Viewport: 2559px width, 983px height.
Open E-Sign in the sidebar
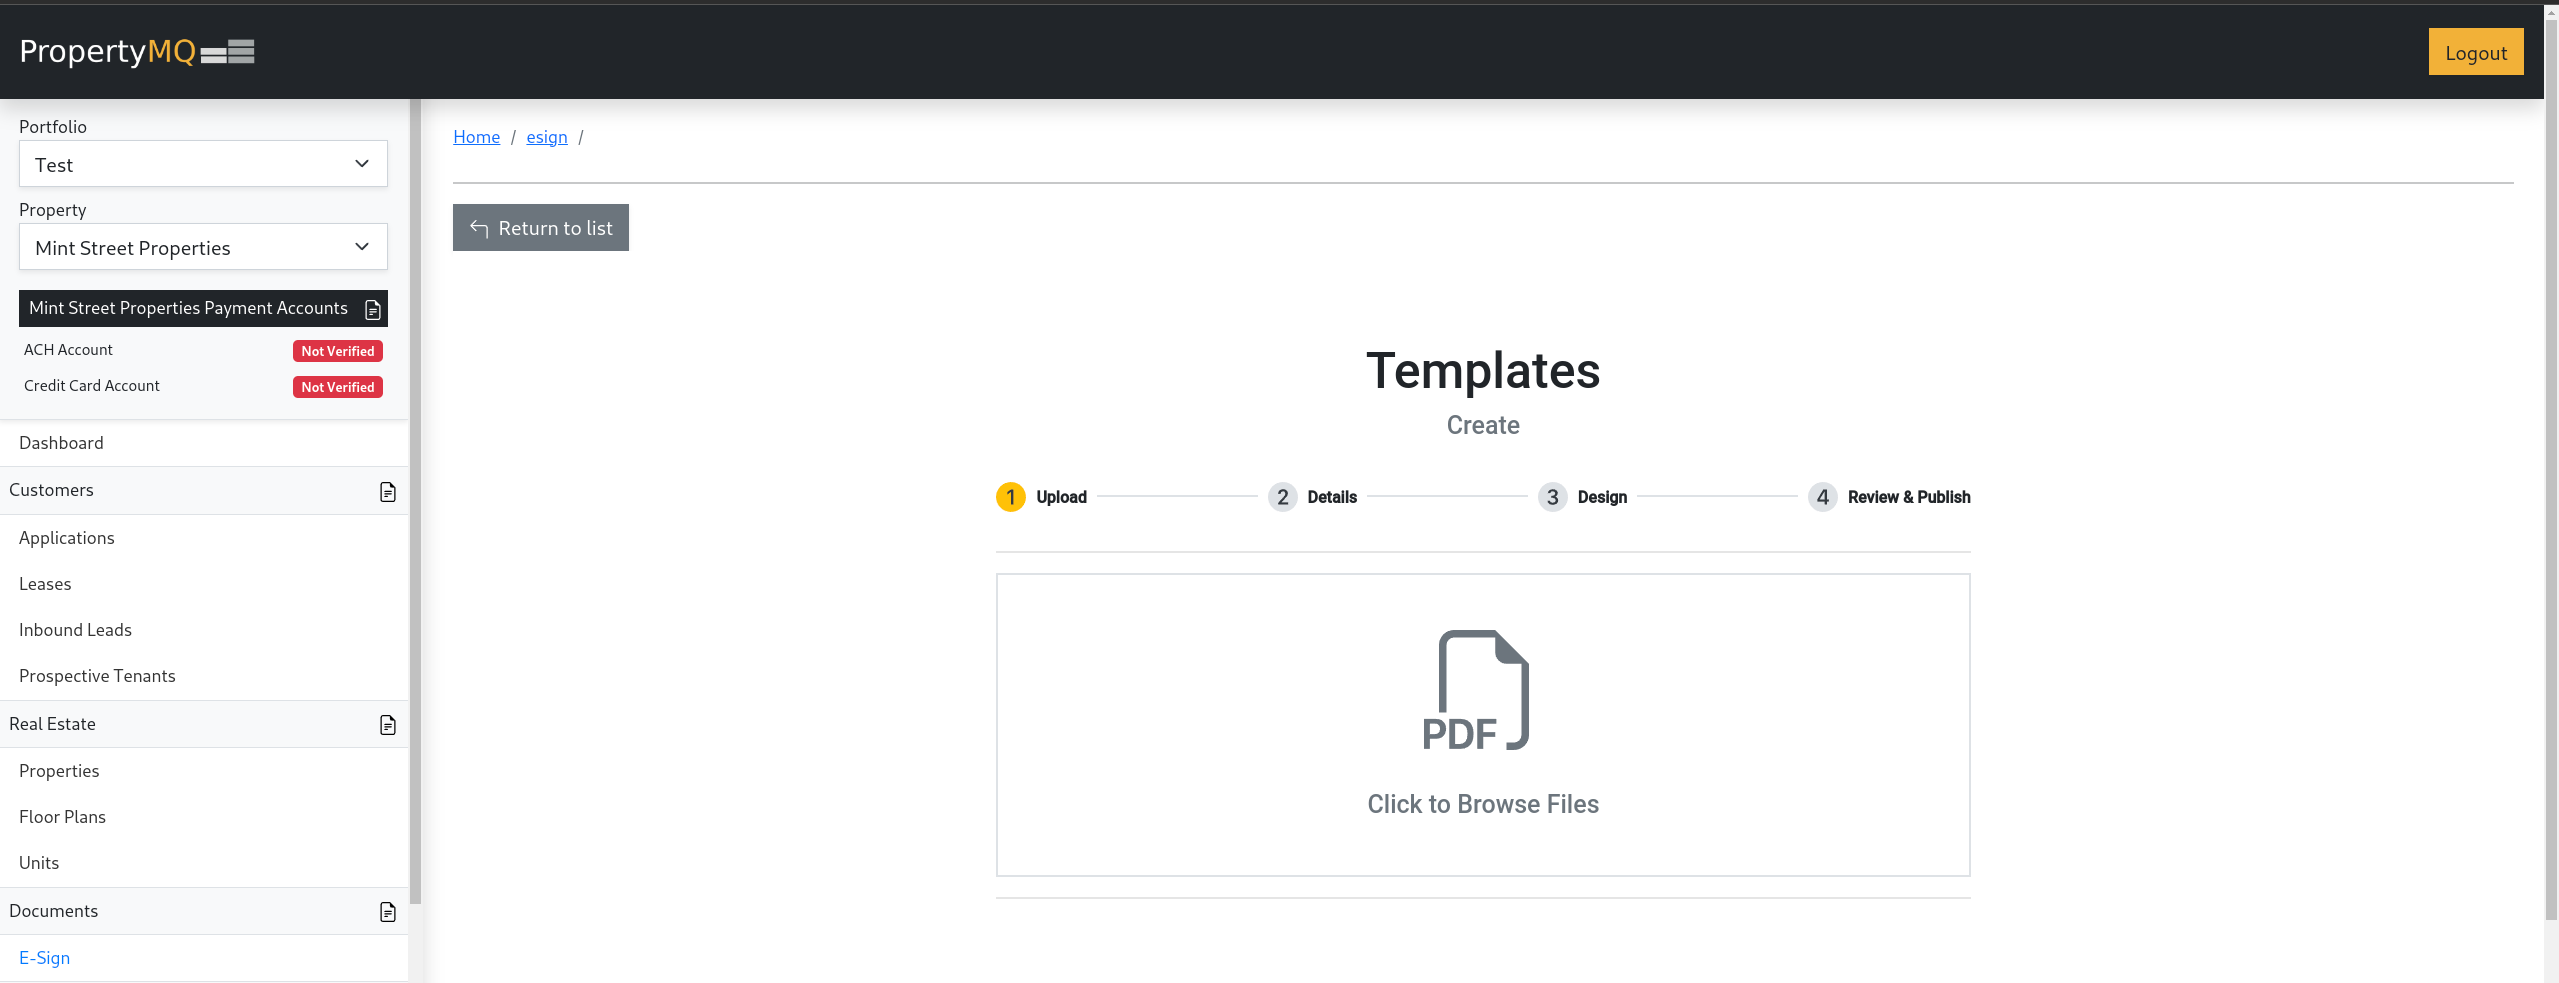(45, 958)
